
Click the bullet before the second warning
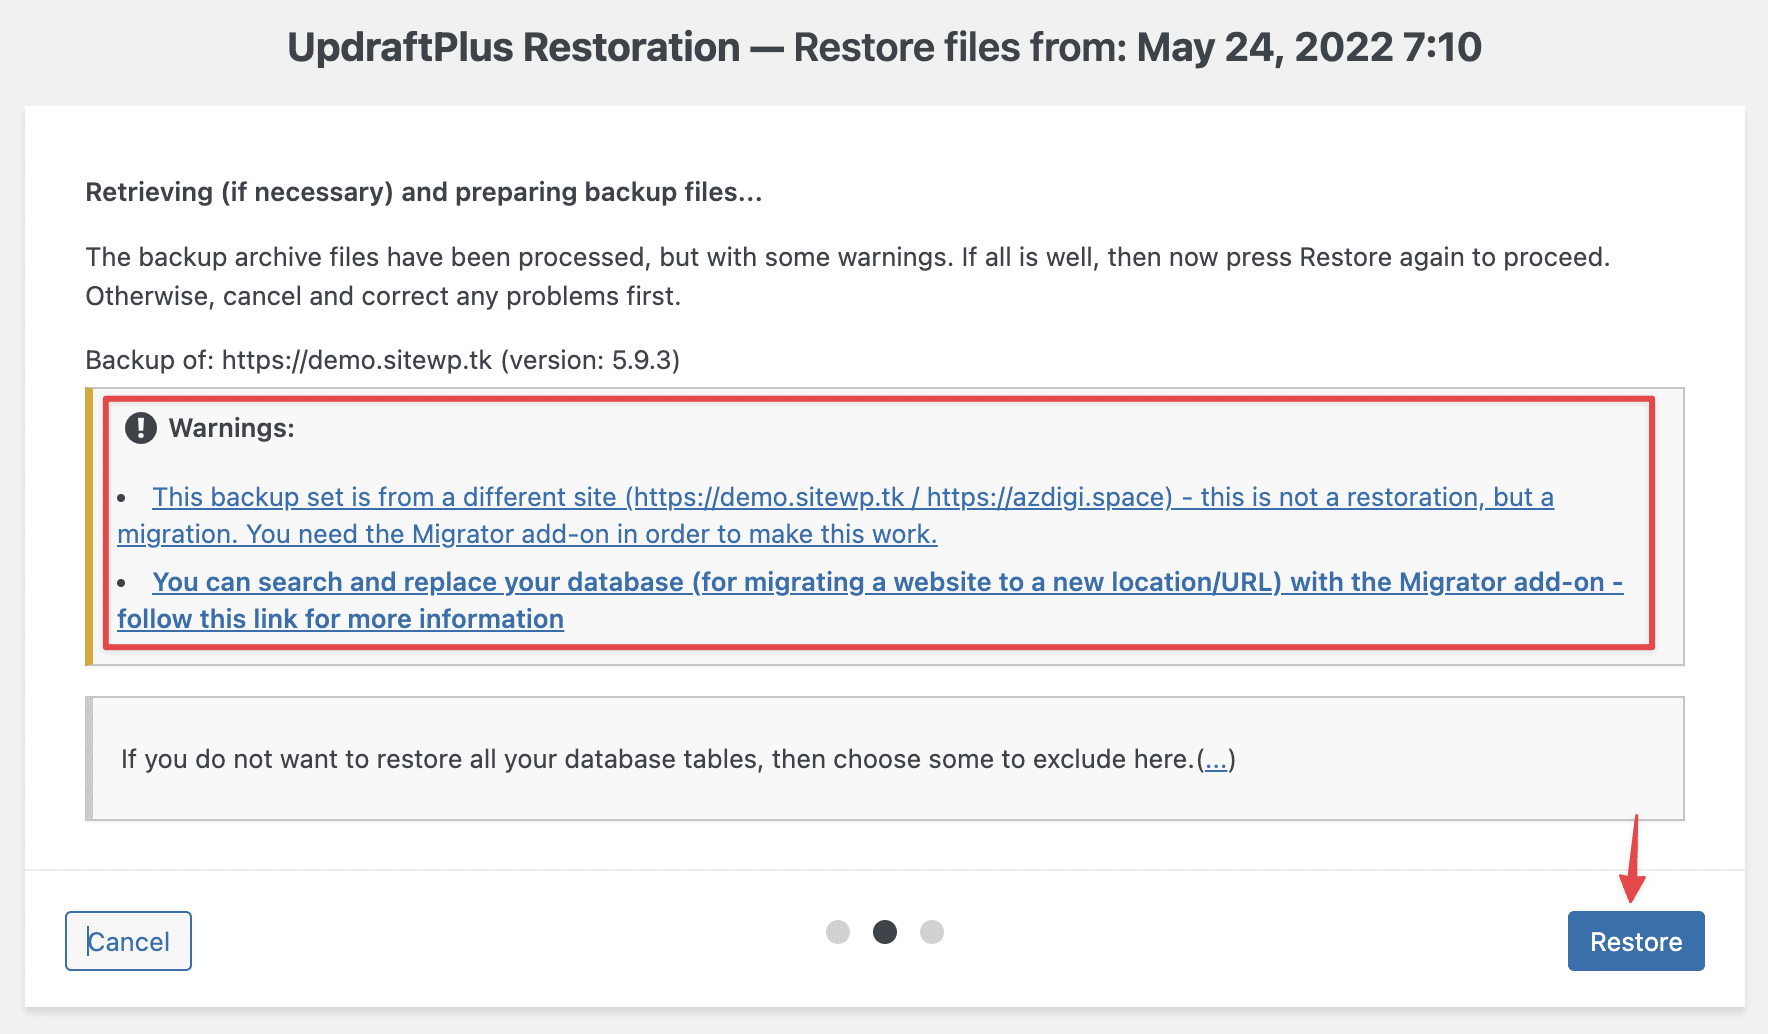point(122,583)
